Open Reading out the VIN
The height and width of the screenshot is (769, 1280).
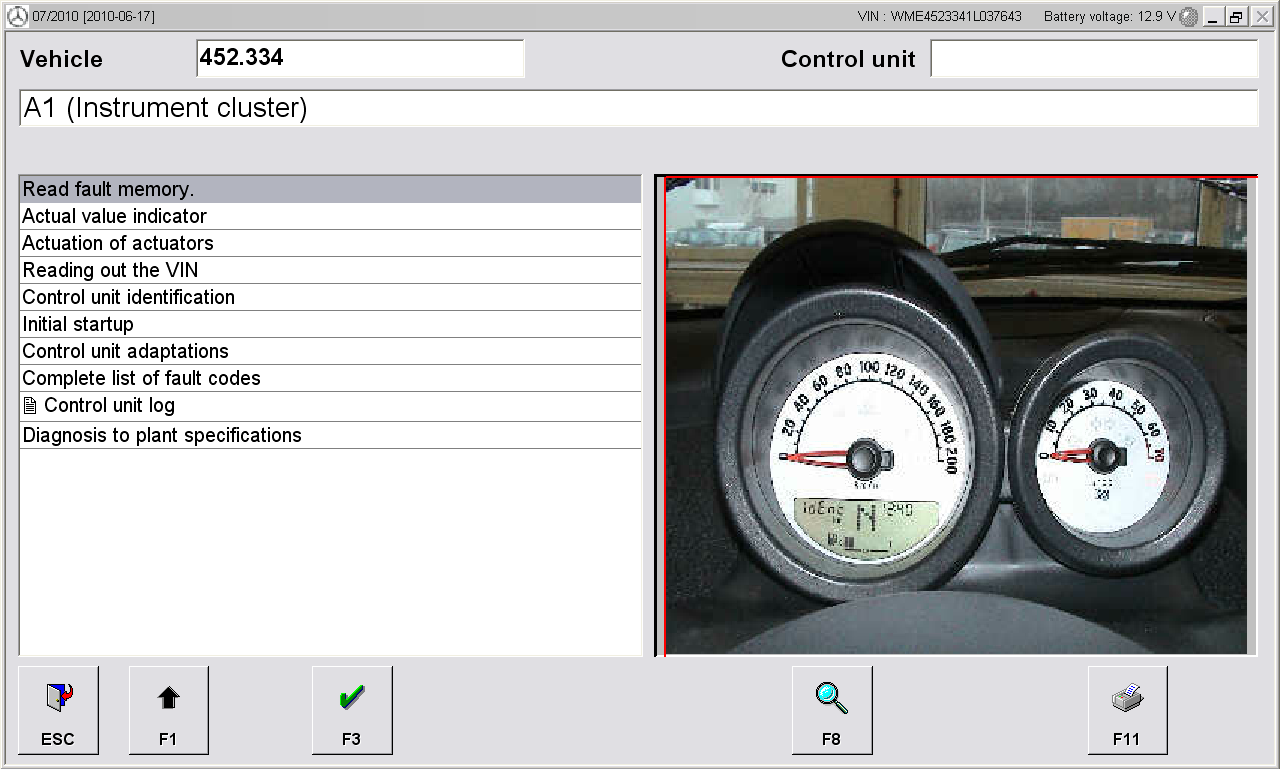tap(329, 270)
